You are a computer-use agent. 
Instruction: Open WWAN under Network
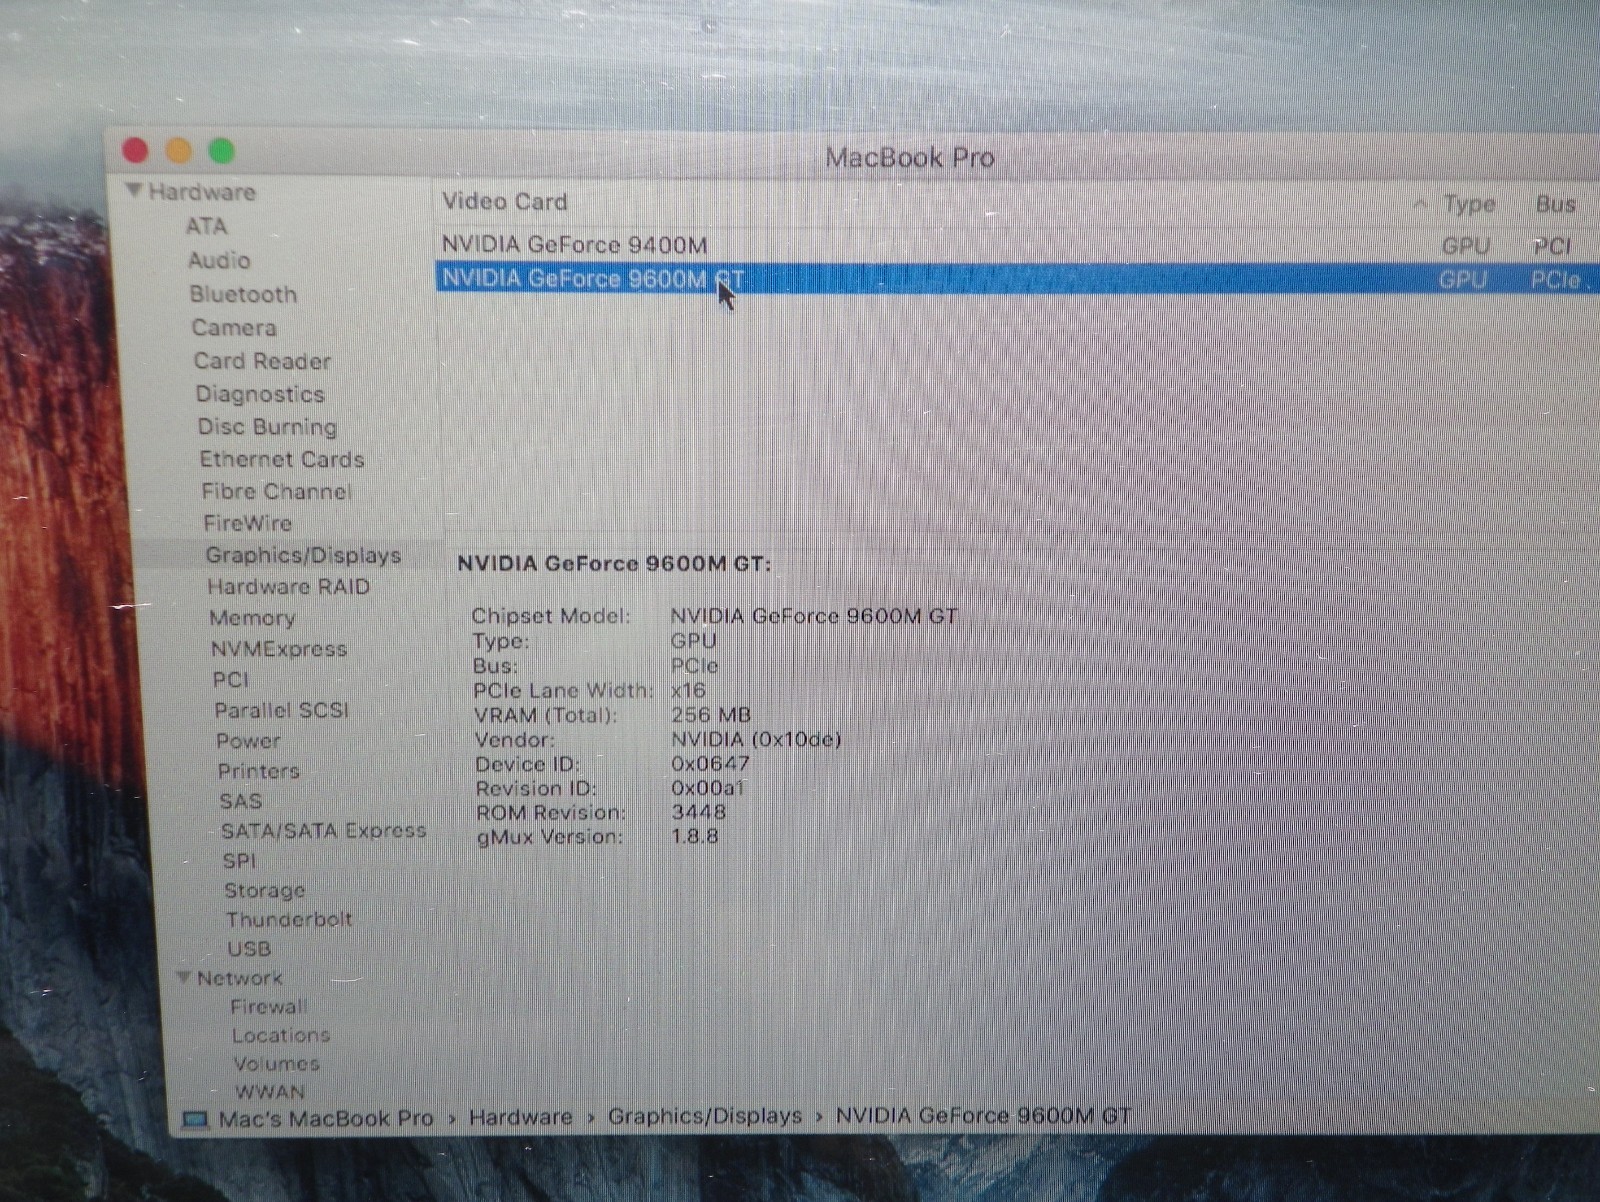coord(270,1091)
